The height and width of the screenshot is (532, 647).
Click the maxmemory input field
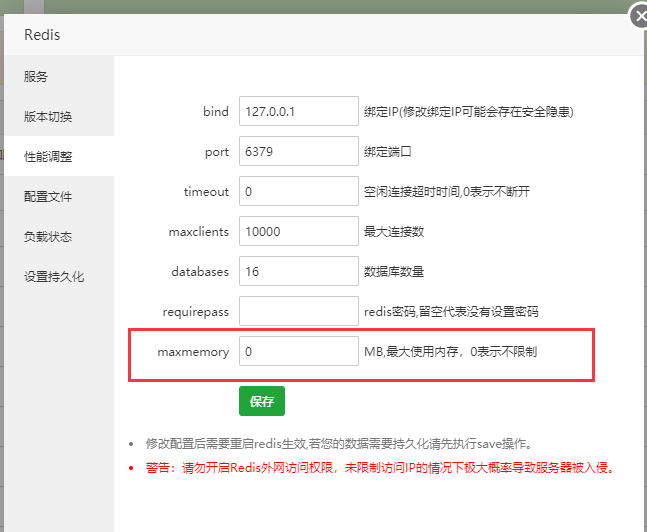point(299,351)
